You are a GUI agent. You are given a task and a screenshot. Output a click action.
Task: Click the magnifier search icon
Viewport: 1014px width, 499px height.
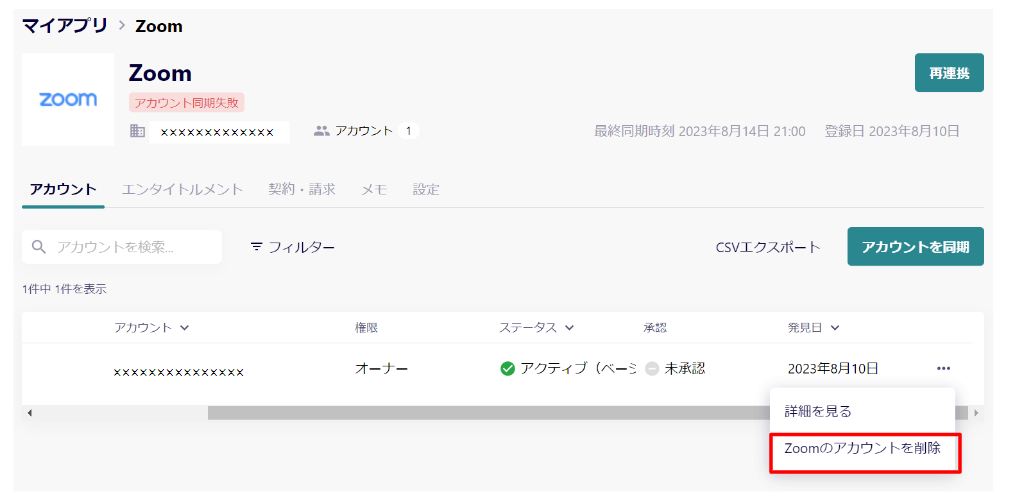pyautogui.click(x=39, y=247)
